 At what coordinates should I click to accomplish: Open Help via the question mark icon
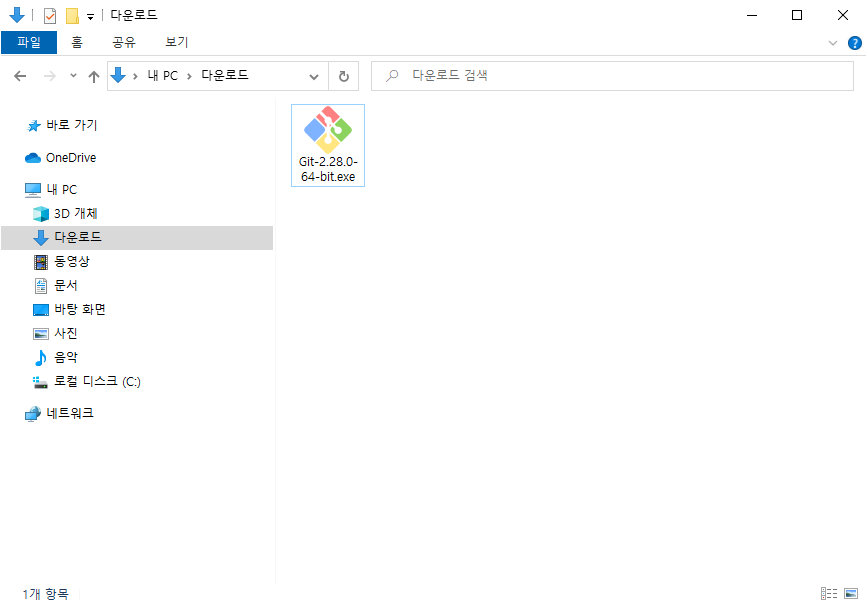[x=854, y=43]
